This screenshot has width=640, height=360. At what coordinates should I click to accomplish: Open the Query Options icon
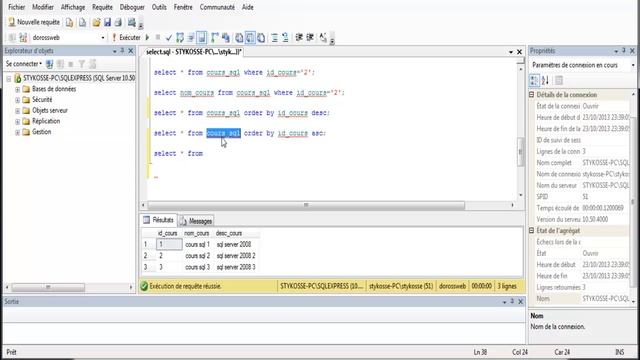[191, 38]
